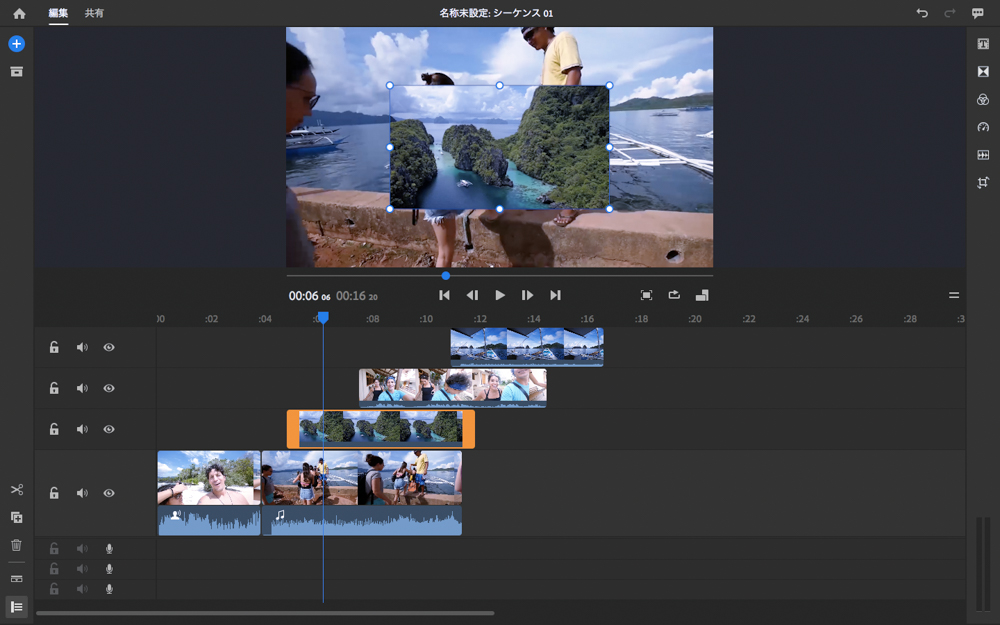Image resolution: width=1000 pixels, height=625 pixels.
Task: Open the Color panel icon
Action: coord(983,99)
